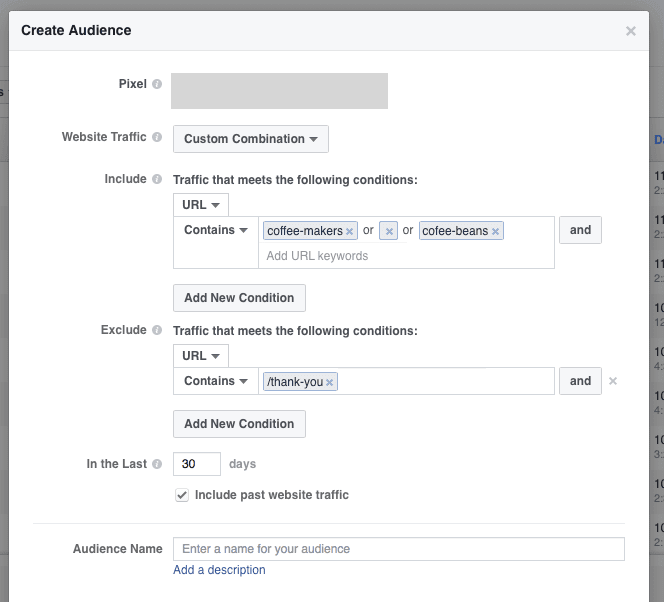Click Add New Condition under Include
Screen dimensions: 664x602
[x=239, y=298]
